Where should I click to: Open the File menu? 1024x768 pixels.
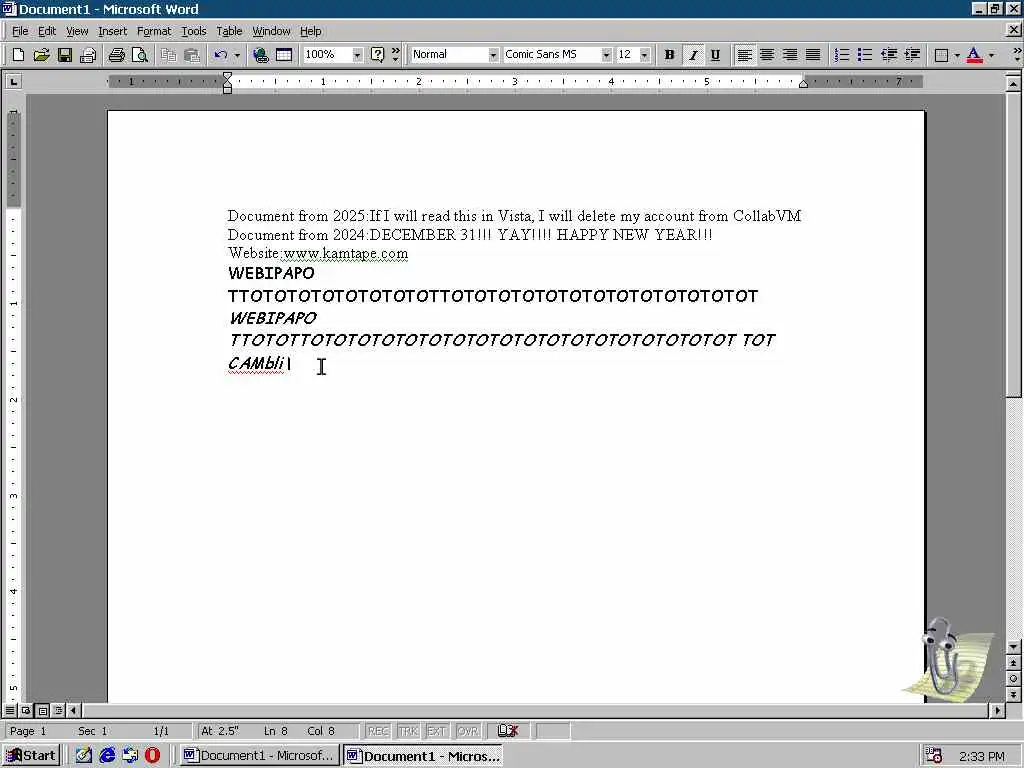[20, 31]
